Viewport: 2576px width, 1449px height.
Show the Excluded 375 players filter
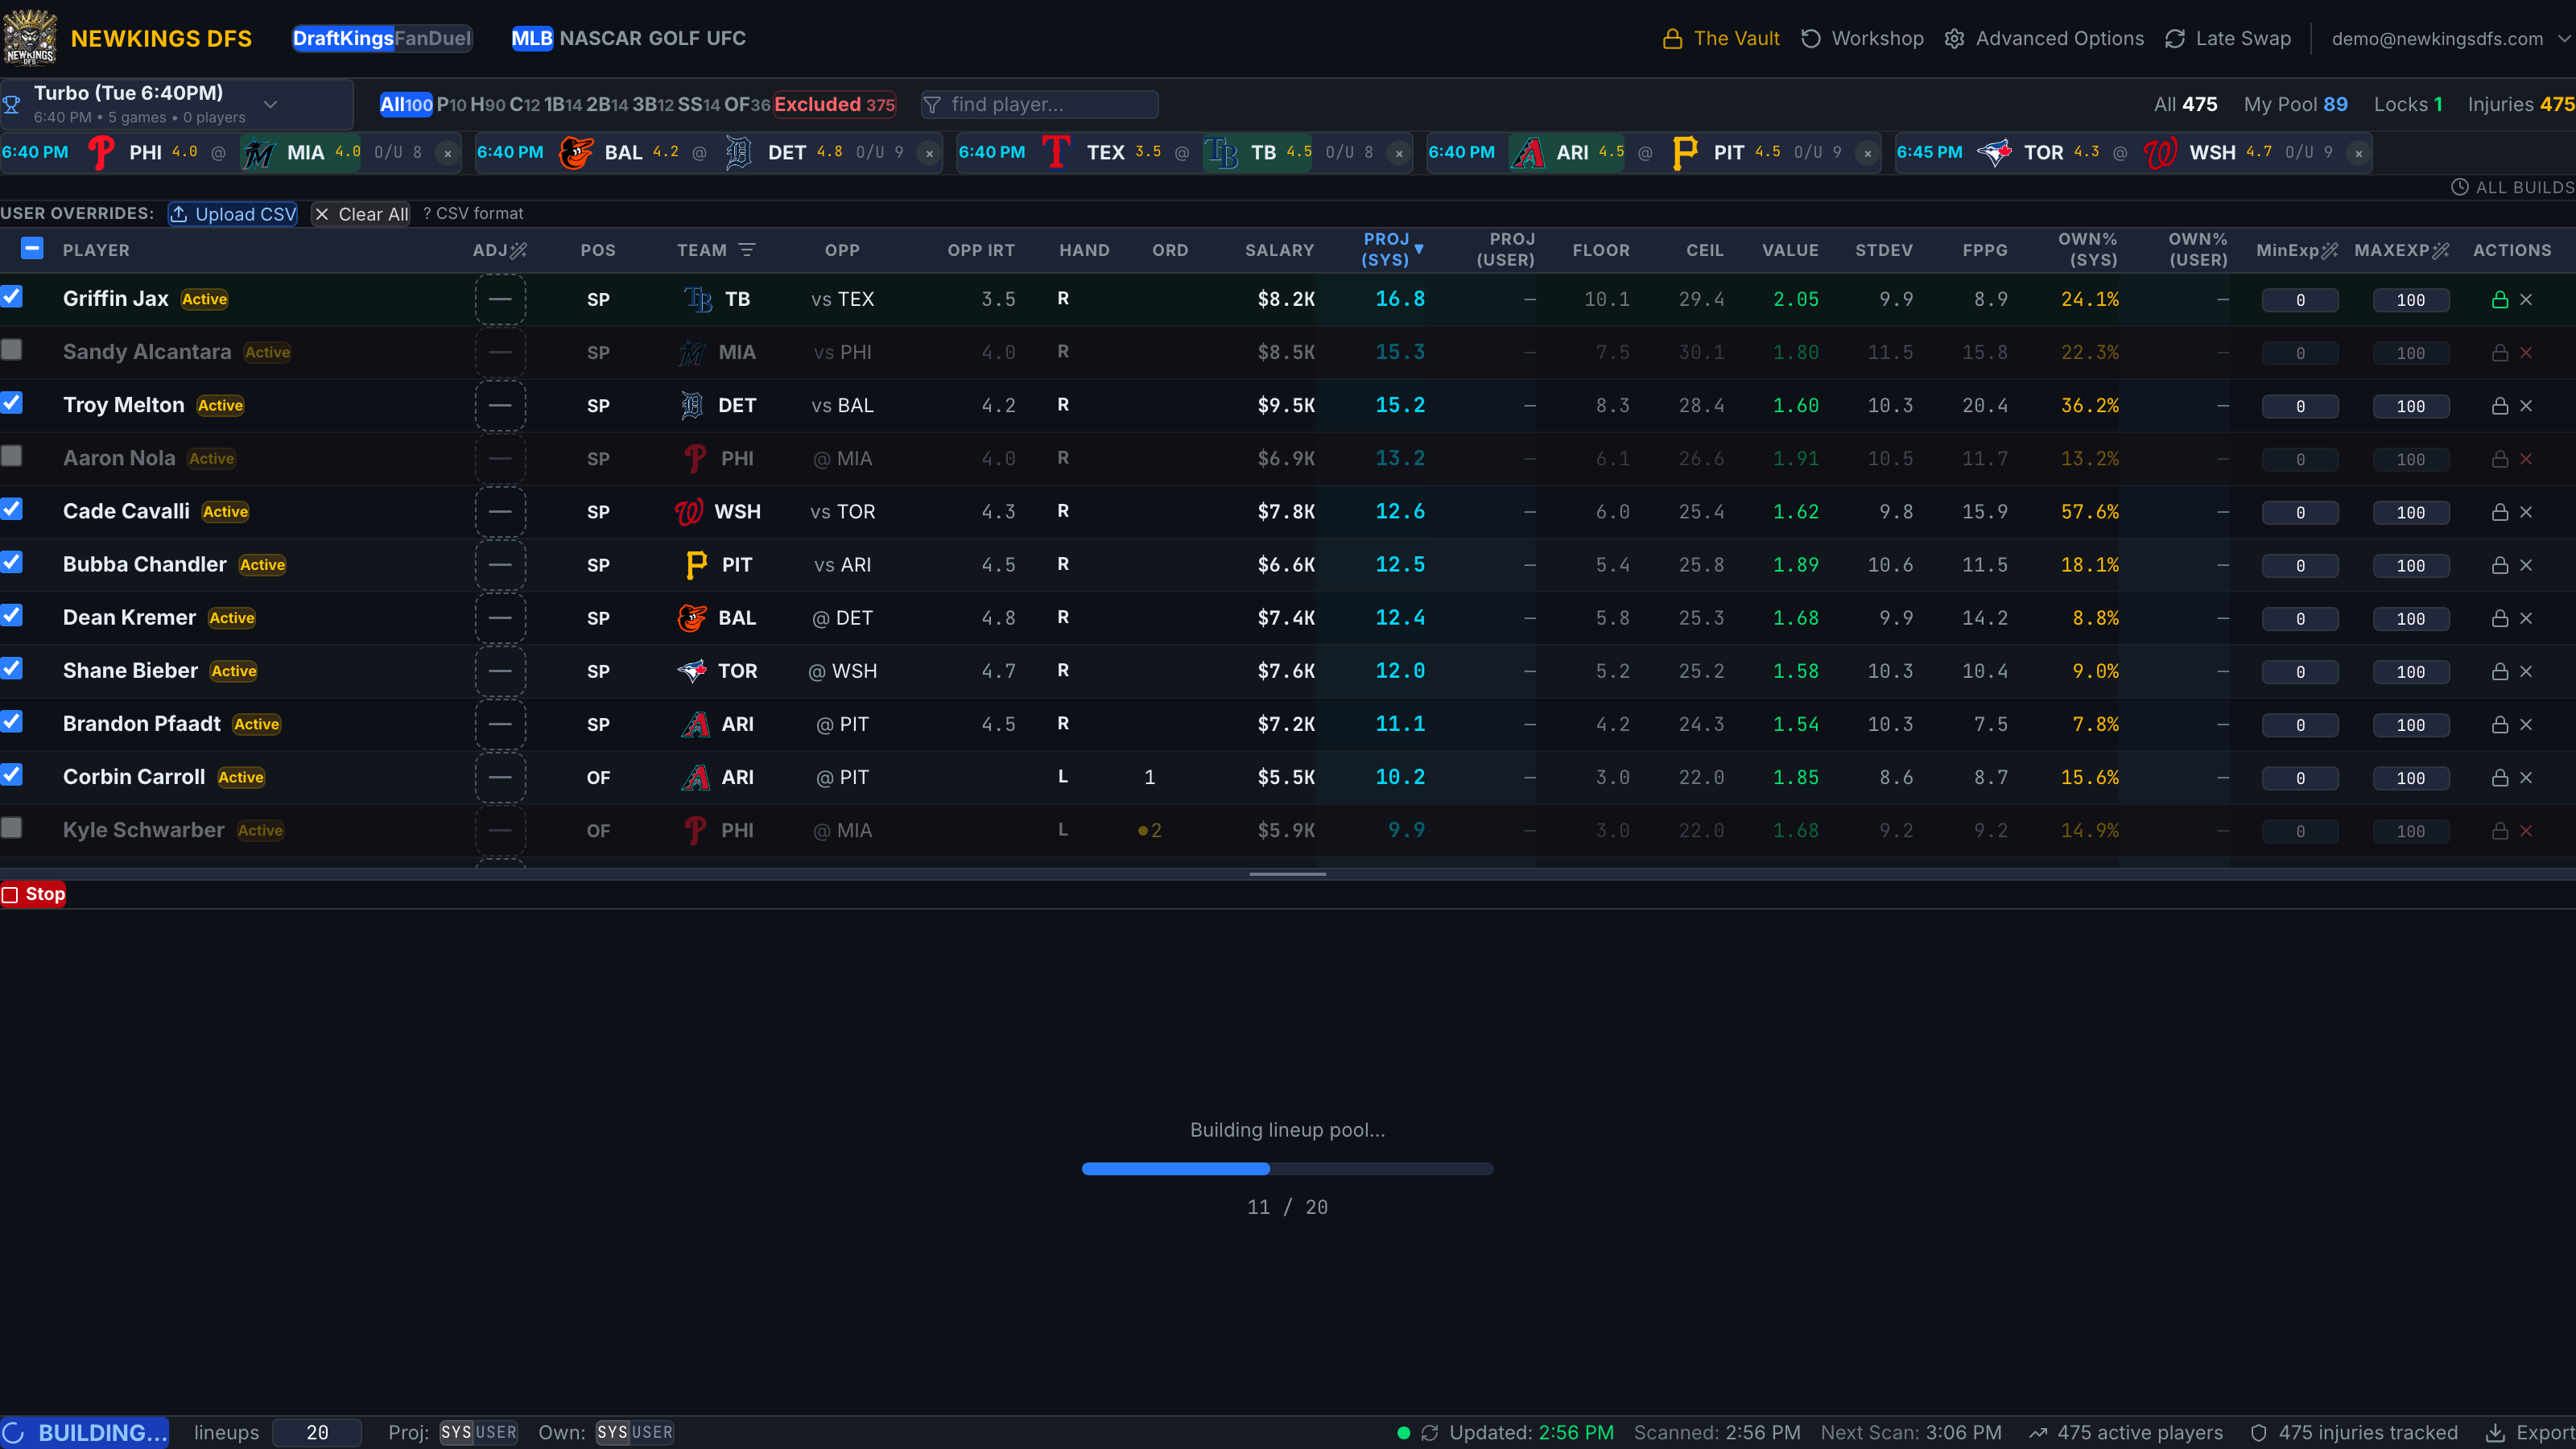click(x=835, y=105)
